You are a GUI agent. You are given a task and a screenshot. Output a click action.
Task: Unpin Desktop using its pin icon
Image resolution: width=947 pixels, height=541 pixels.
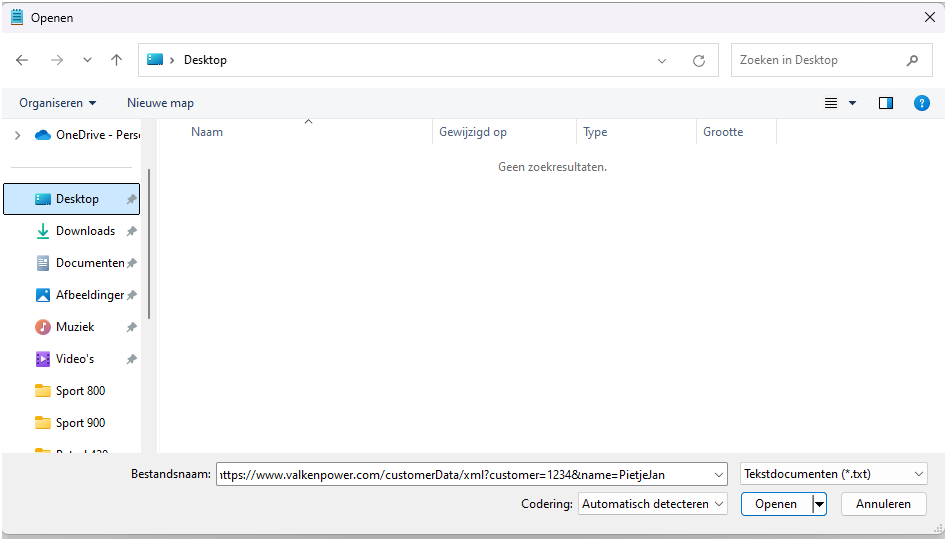tap(131, 199)
